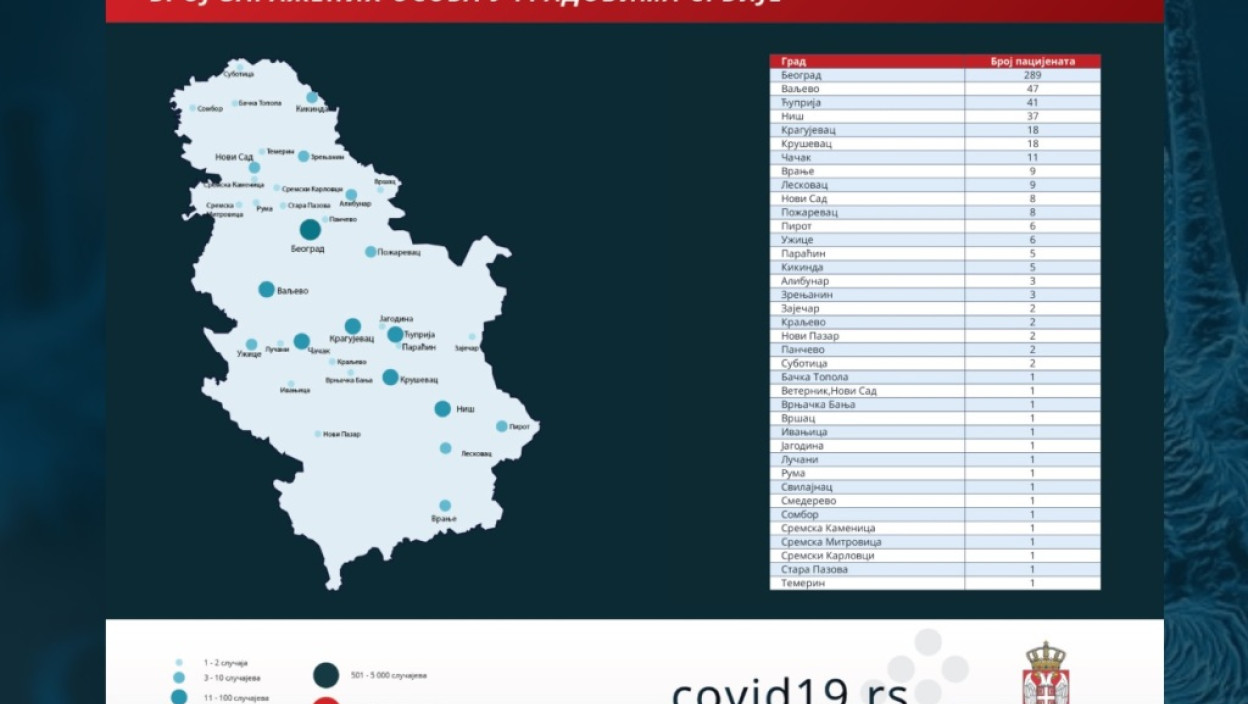Viewport: 1248px width, 704px height.
Task: Select the Пожаревац table row
Action: click(x=935, y=212)
